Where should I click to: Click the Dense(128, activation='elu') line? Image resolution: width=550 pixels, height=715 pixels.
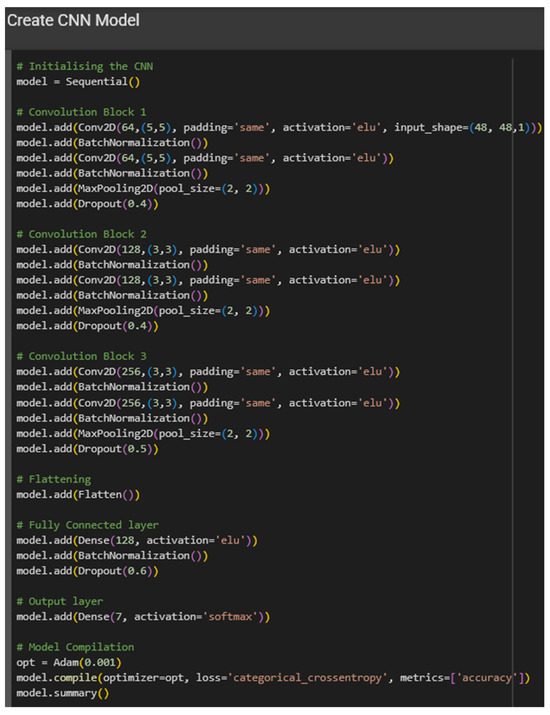(137, 540)
